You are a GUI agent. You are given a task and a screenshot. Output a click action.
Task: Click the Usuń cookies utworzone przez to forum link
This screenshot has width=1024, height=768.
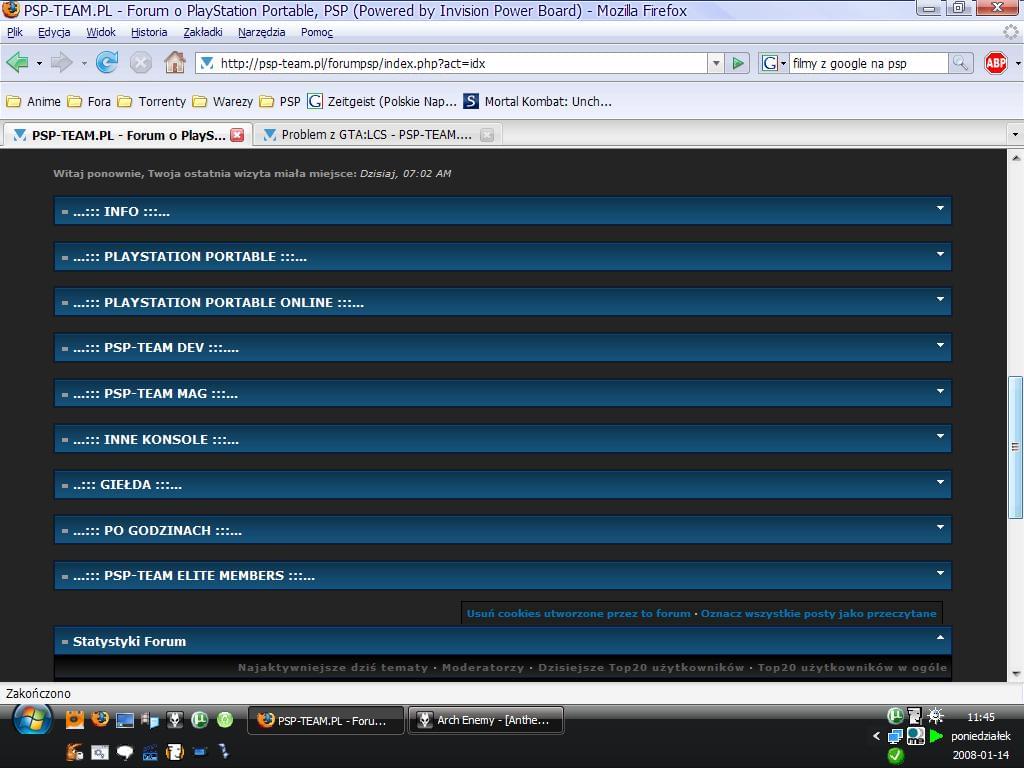pyautogui.click(x=579, y=613)
